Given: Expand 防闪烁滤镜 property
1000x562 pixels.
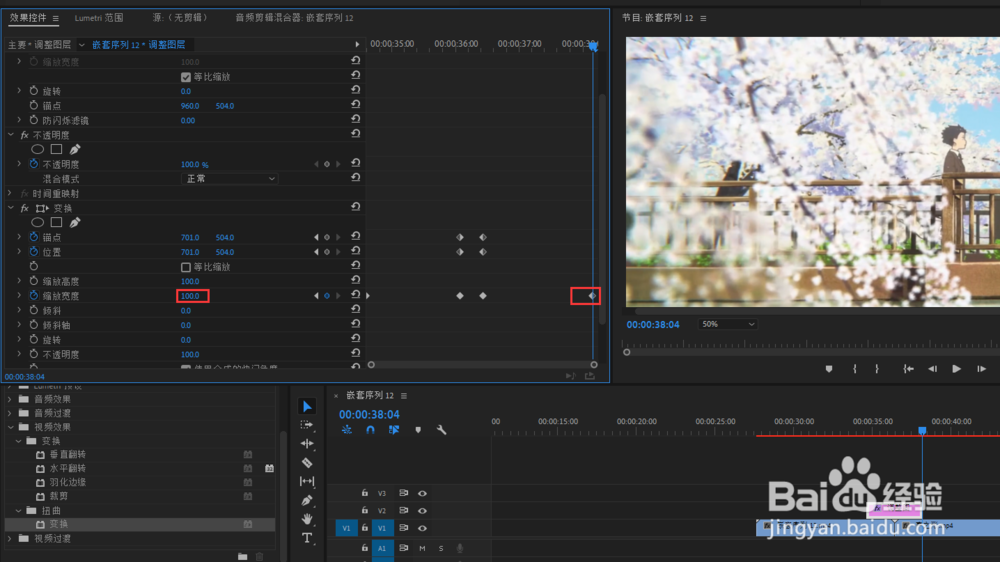Looking at the screenshot, I should pyautogui.click(x=19, y=120).
